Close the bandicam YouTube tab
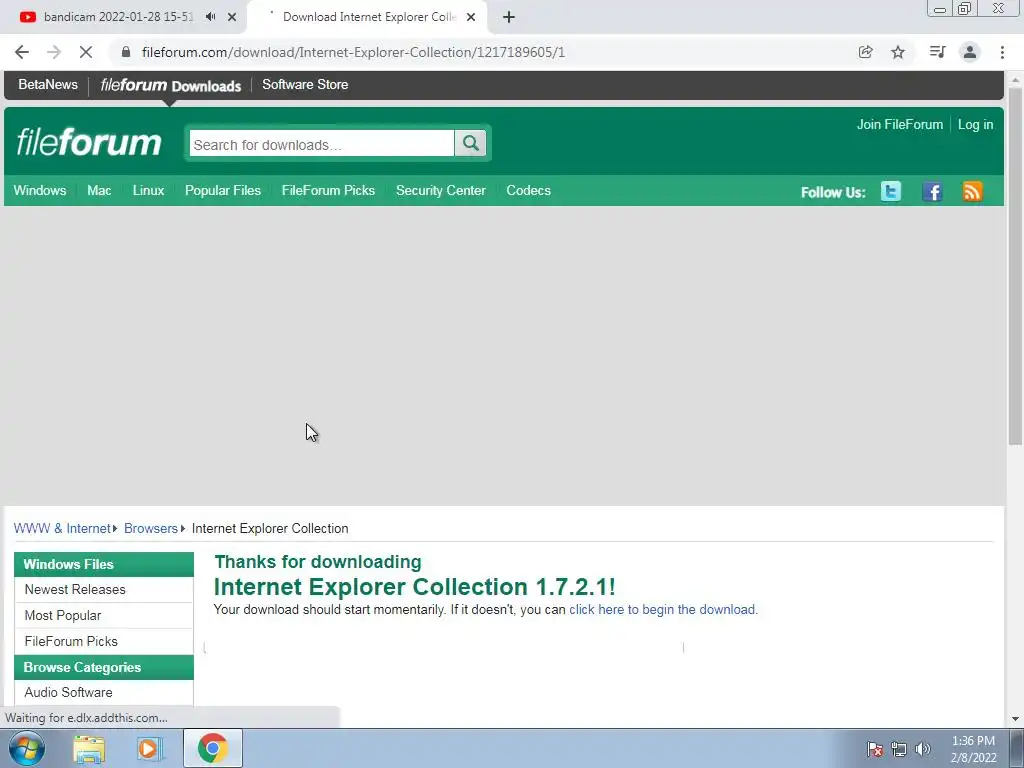1024x768 pixels. [232, 17]
